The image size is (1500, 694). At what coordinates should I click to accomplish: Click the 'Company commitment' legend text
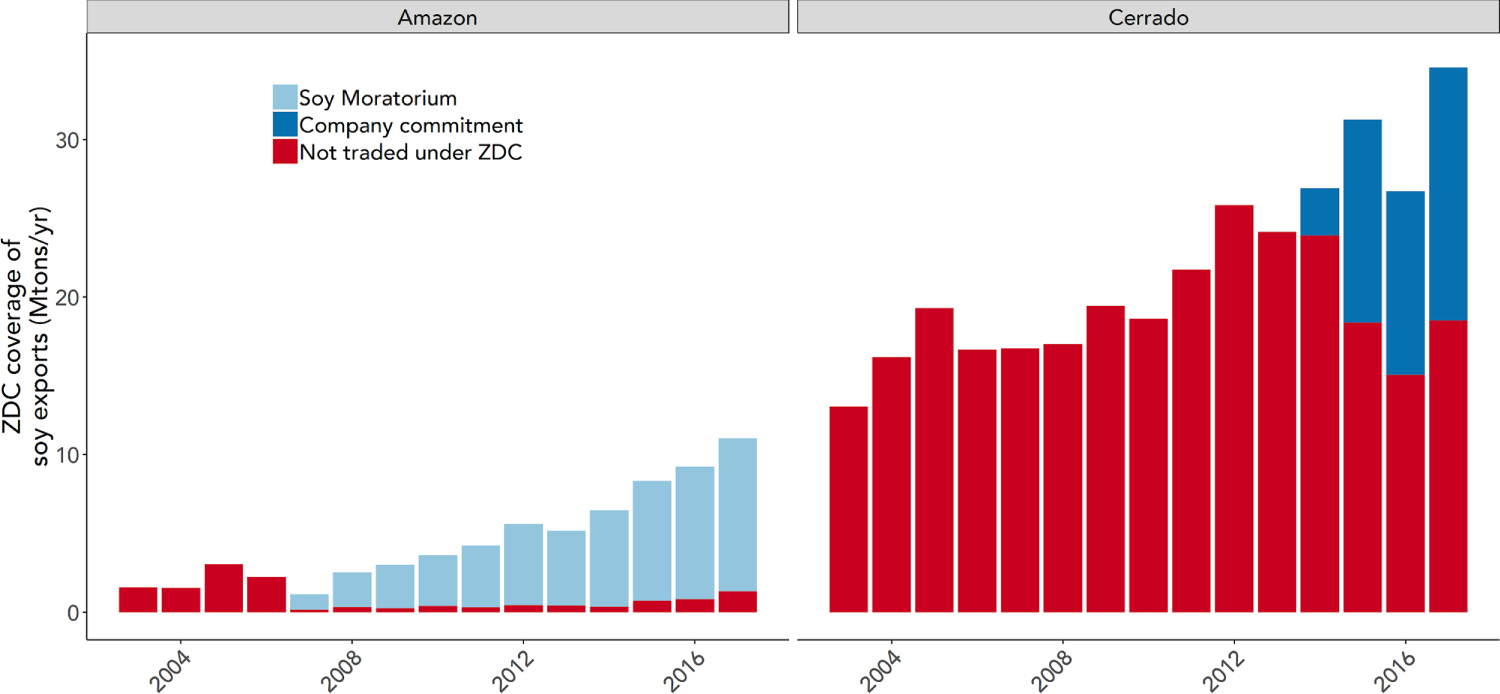point(411,125)
